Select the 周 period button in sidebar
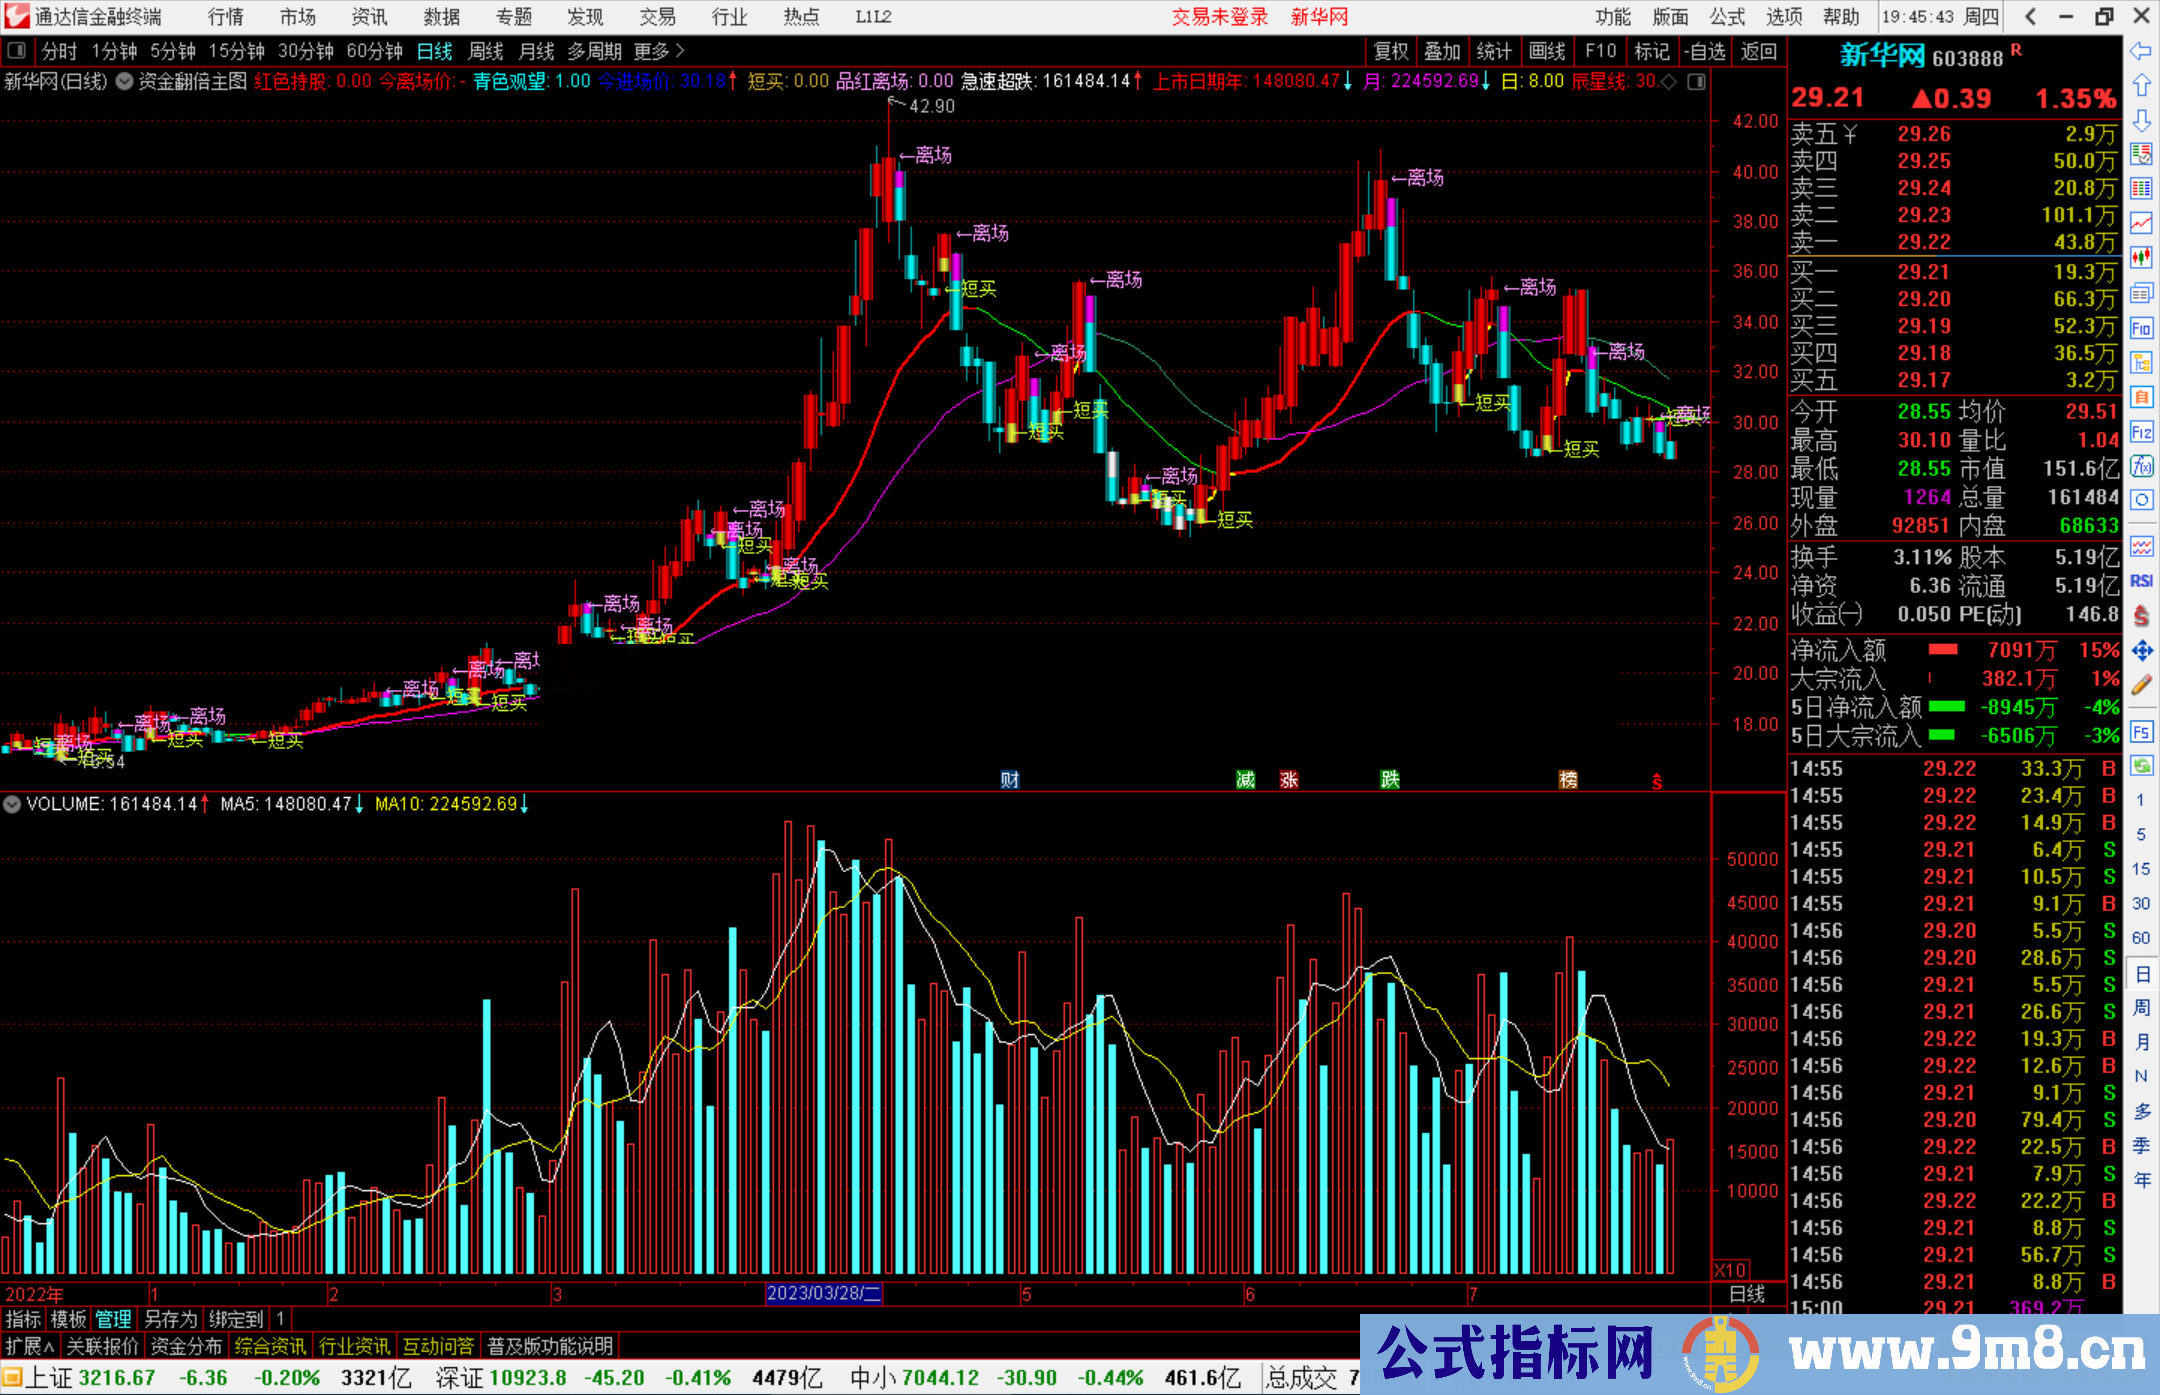 coord(2142,1007)
